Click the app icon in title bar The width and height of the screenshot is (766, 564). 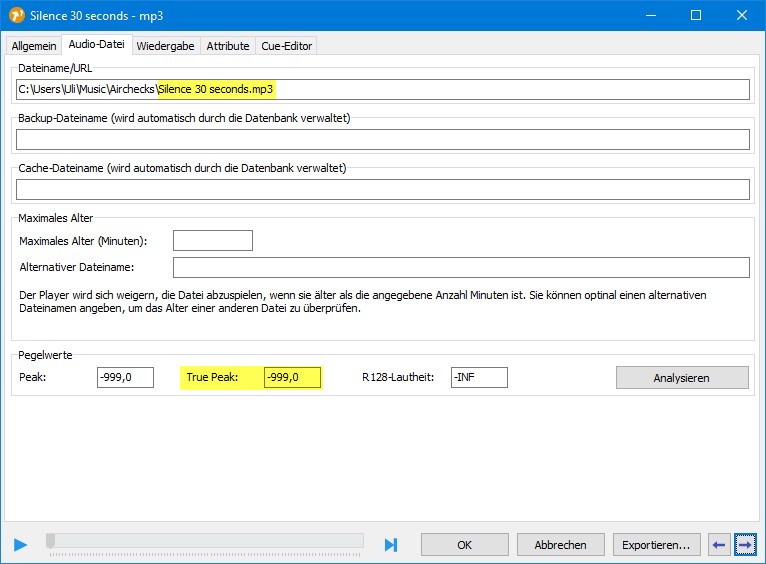tap(17, 16)
